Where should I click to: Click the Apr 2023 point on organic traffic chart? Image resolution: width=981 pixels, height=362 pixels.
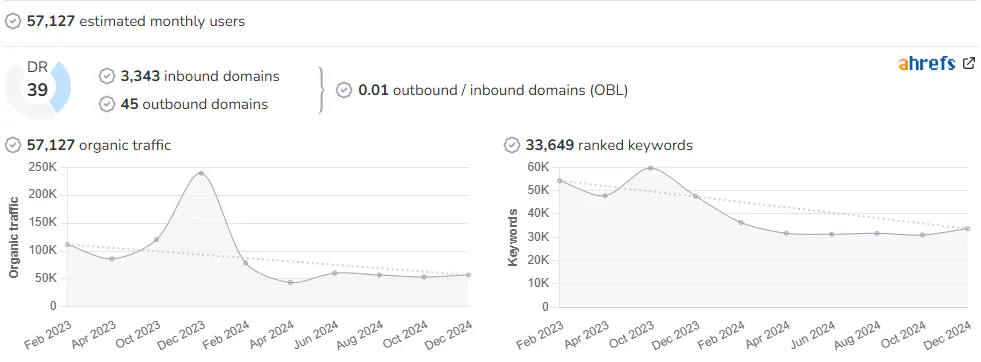click(x=112, y=258)
